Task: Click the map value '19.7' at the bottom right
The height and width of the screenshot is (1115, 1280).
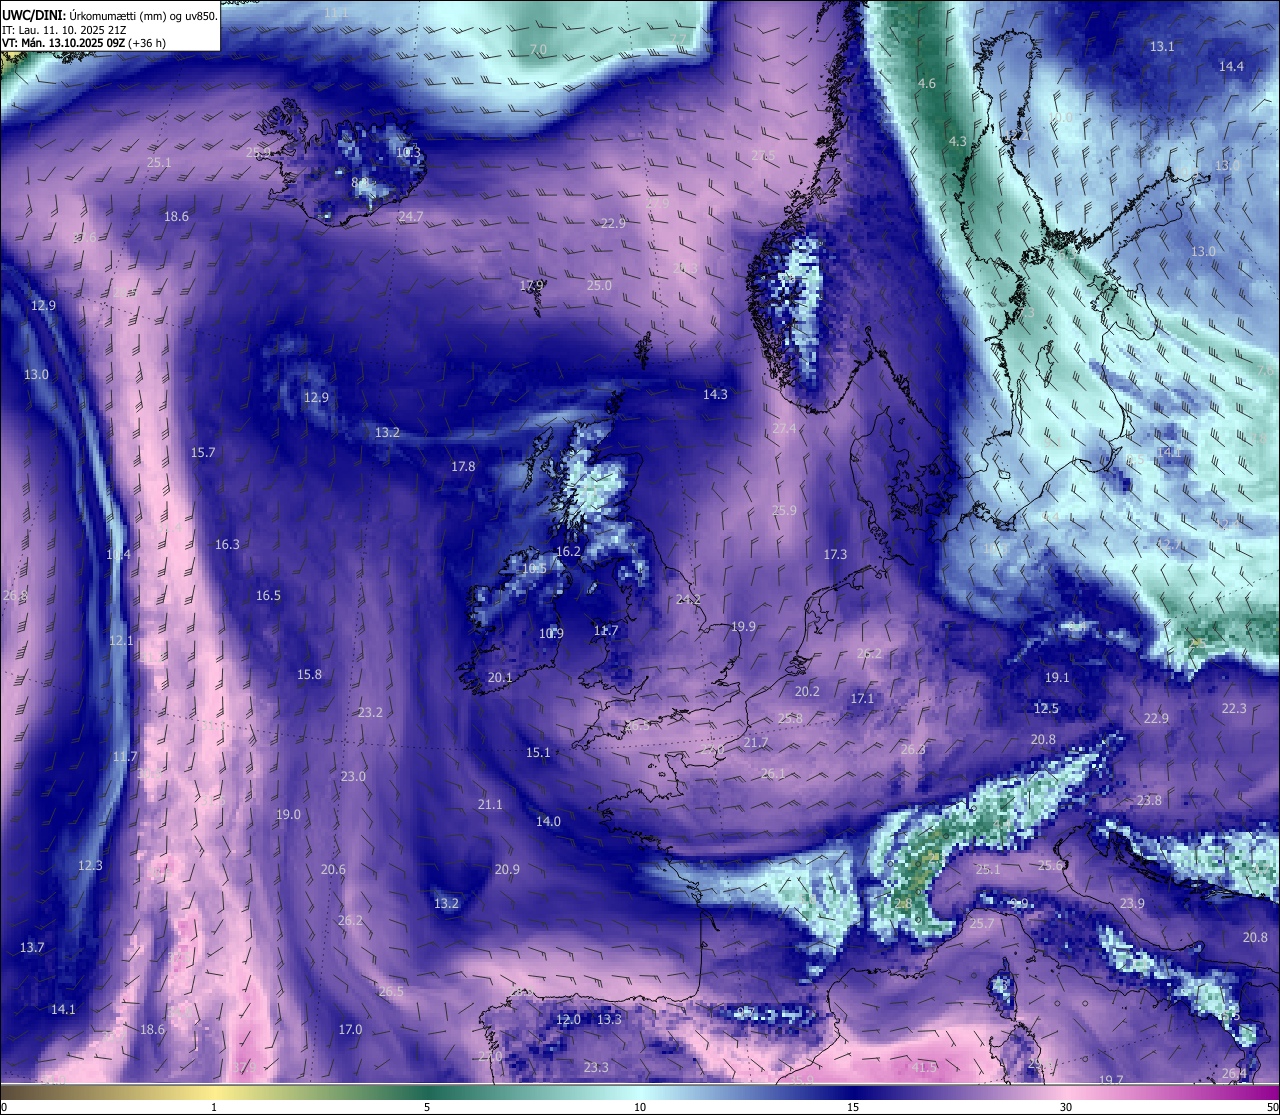Action: coord(1111,1080)
